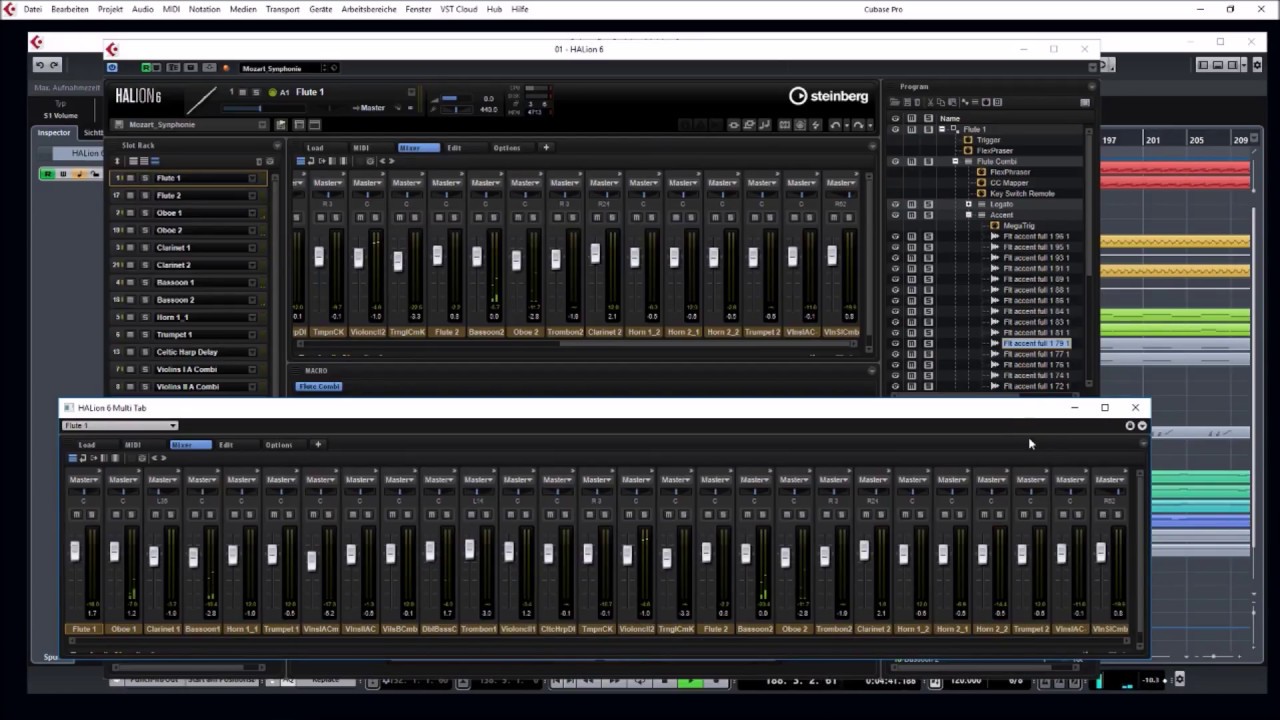The height and width of the screenshot is (720, 1280).
Task: Click the green play button in Cubase transport
Action: [690, 682]
